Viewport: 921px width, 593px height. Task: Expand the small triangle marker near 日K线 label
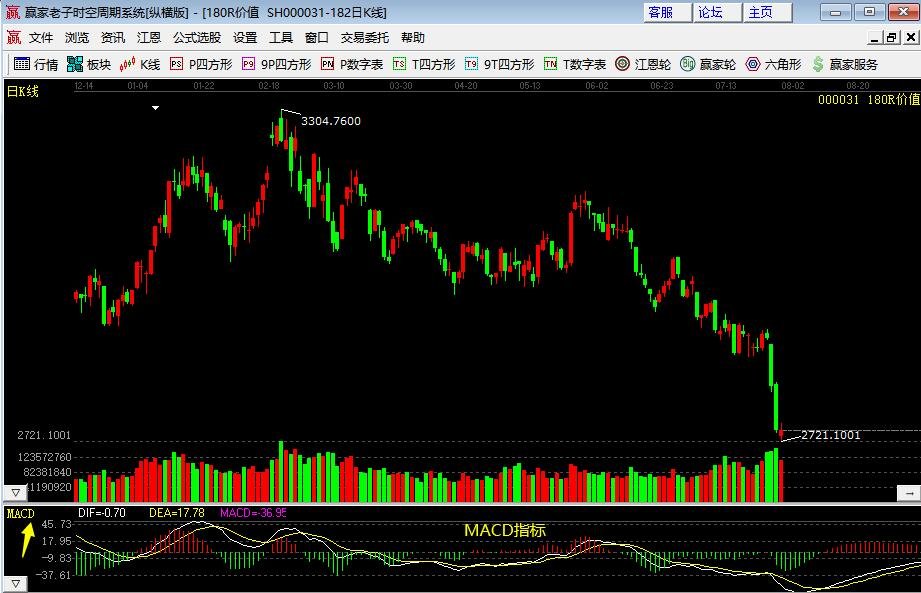(153, 107)
